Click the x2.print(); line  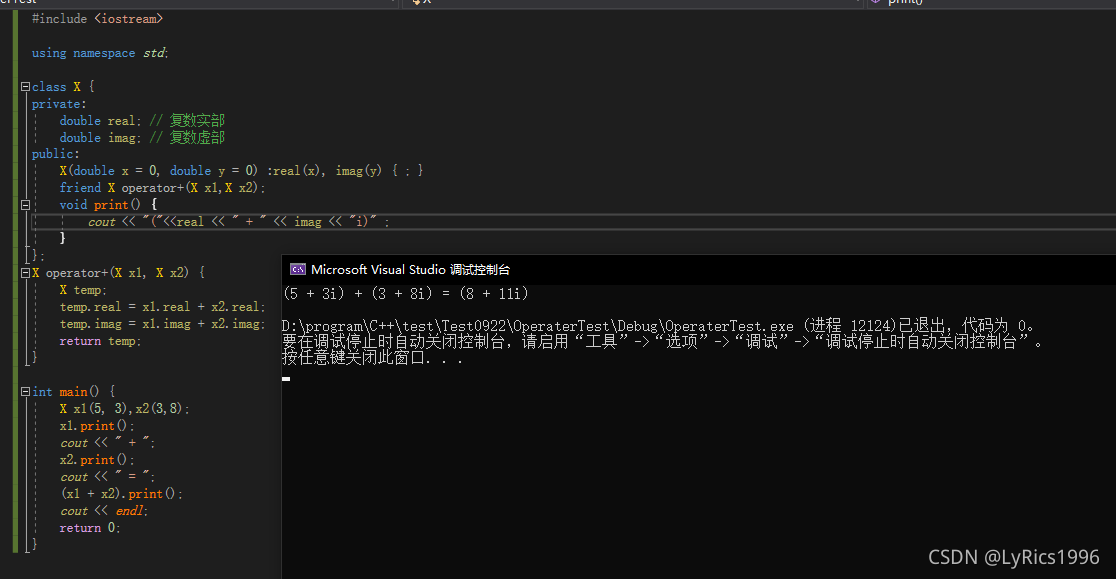pos(97,460)
